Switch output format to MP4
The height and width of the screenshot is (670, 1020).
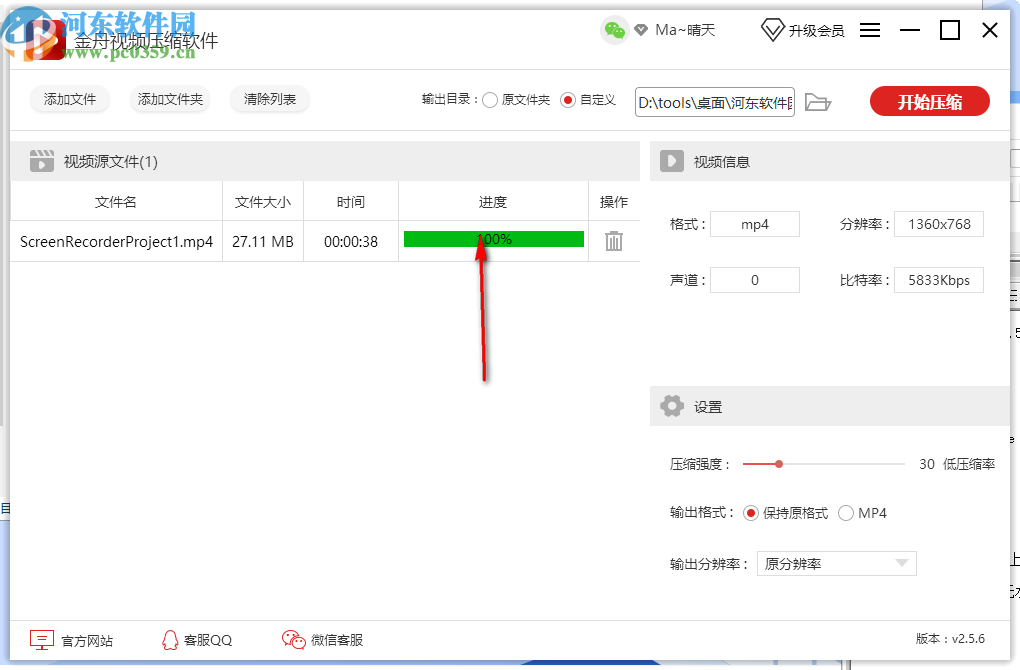(x=844, y=512)
